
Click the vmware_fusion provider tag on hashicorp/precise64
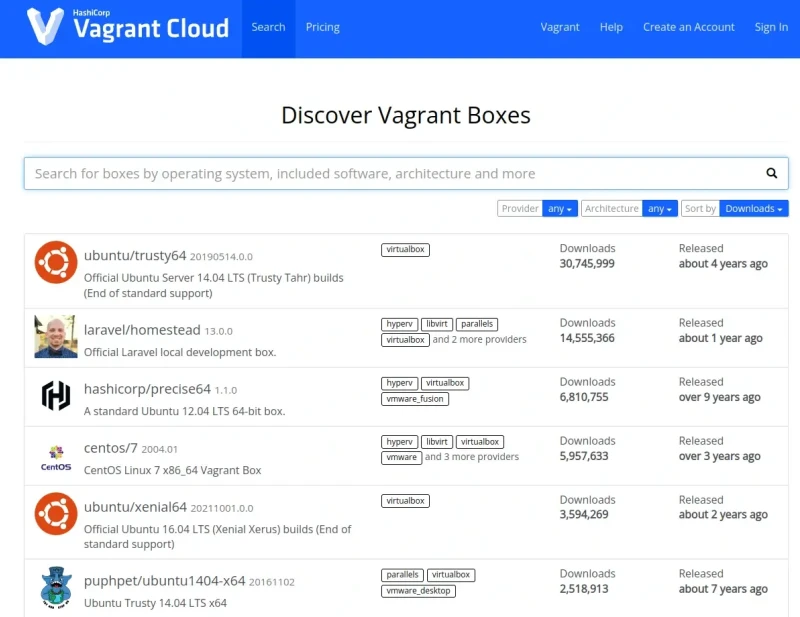click(x=415, y=399)
